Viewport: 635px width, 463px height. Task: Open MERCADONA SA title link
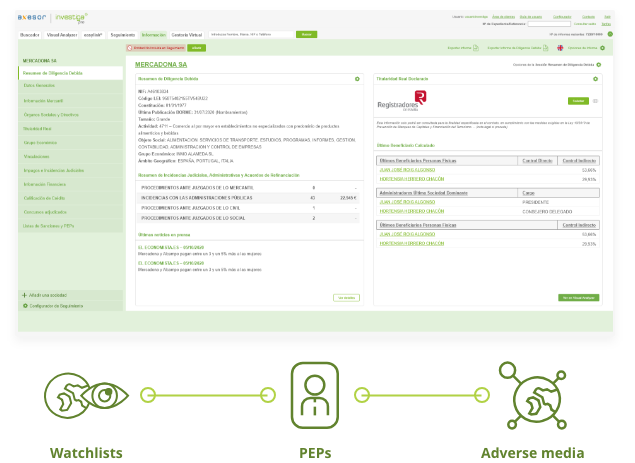161,65
